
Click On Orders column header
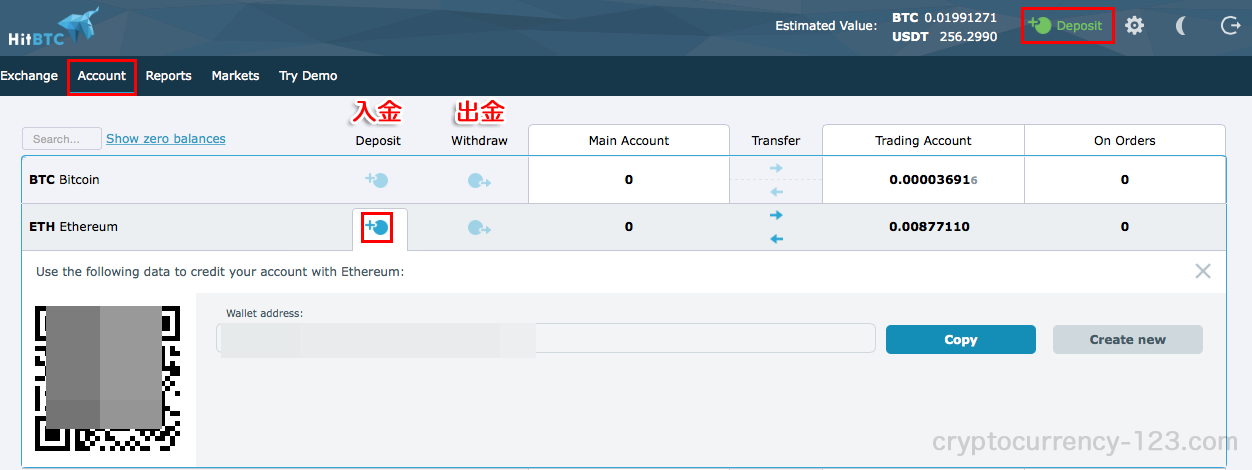point(1125,141)
